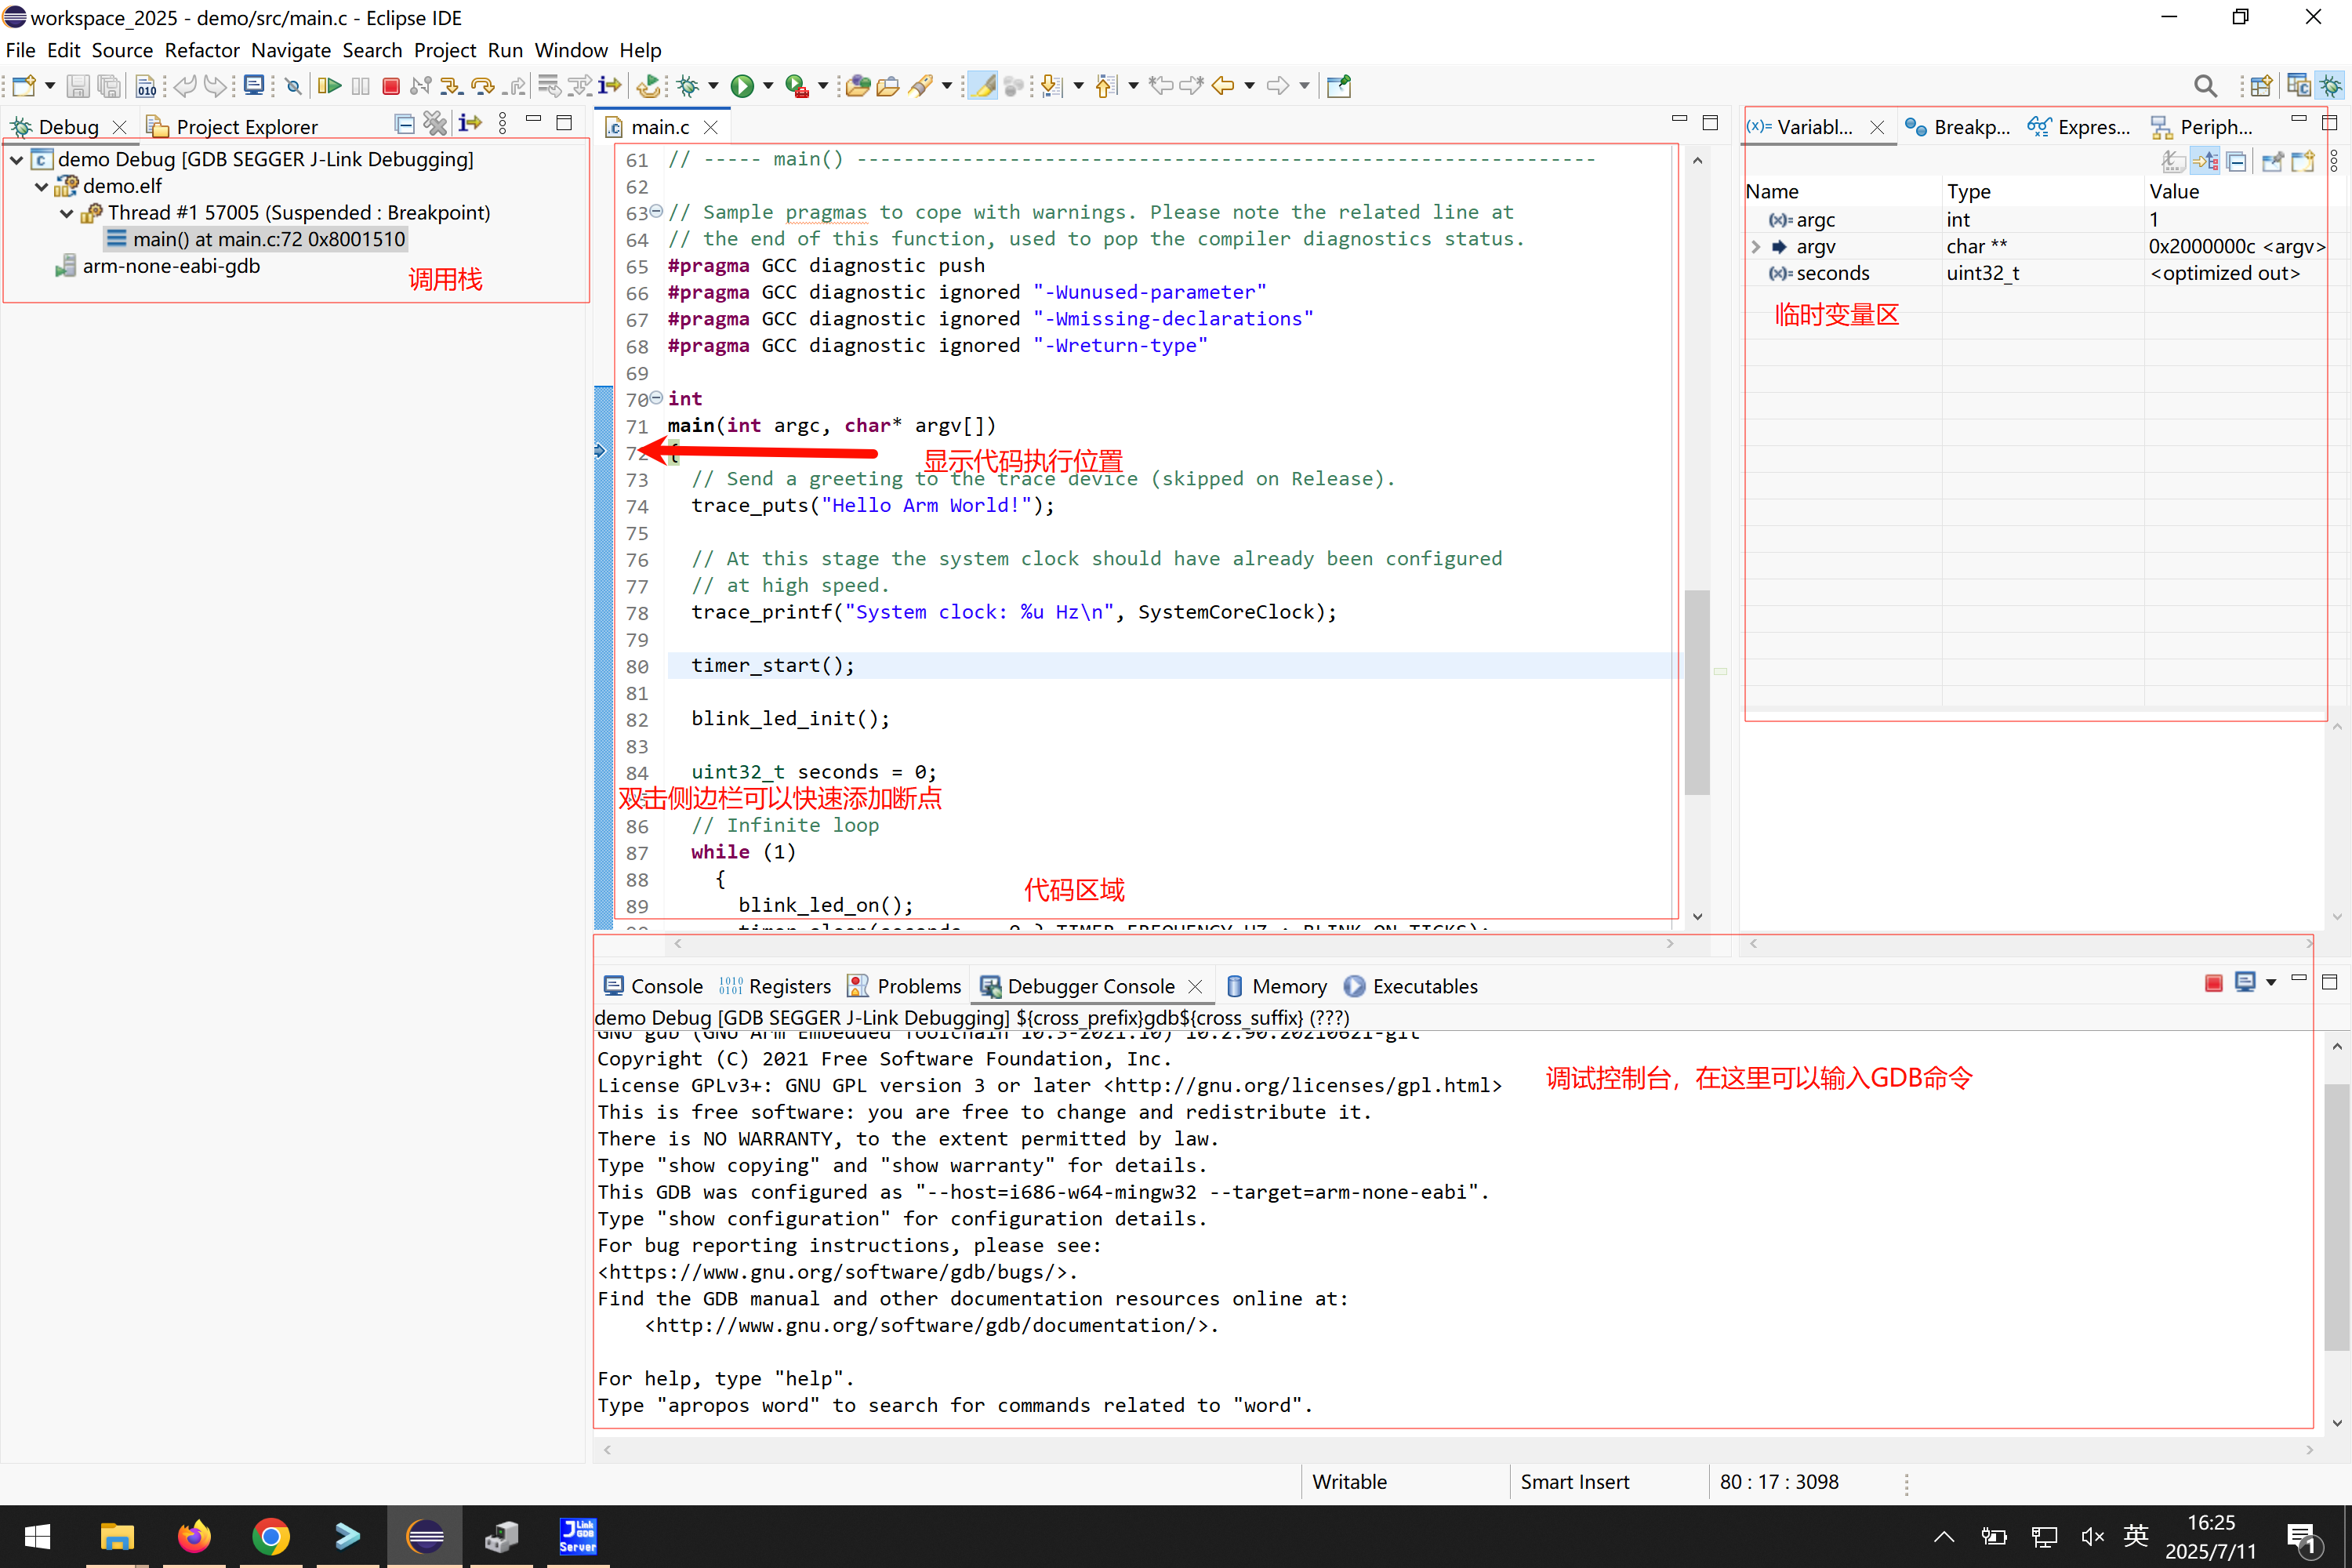Open the Search magnifier in top-right toolbar
The height and width of the screenshot is (1568, 2352).
click(x=2205, y=86)
